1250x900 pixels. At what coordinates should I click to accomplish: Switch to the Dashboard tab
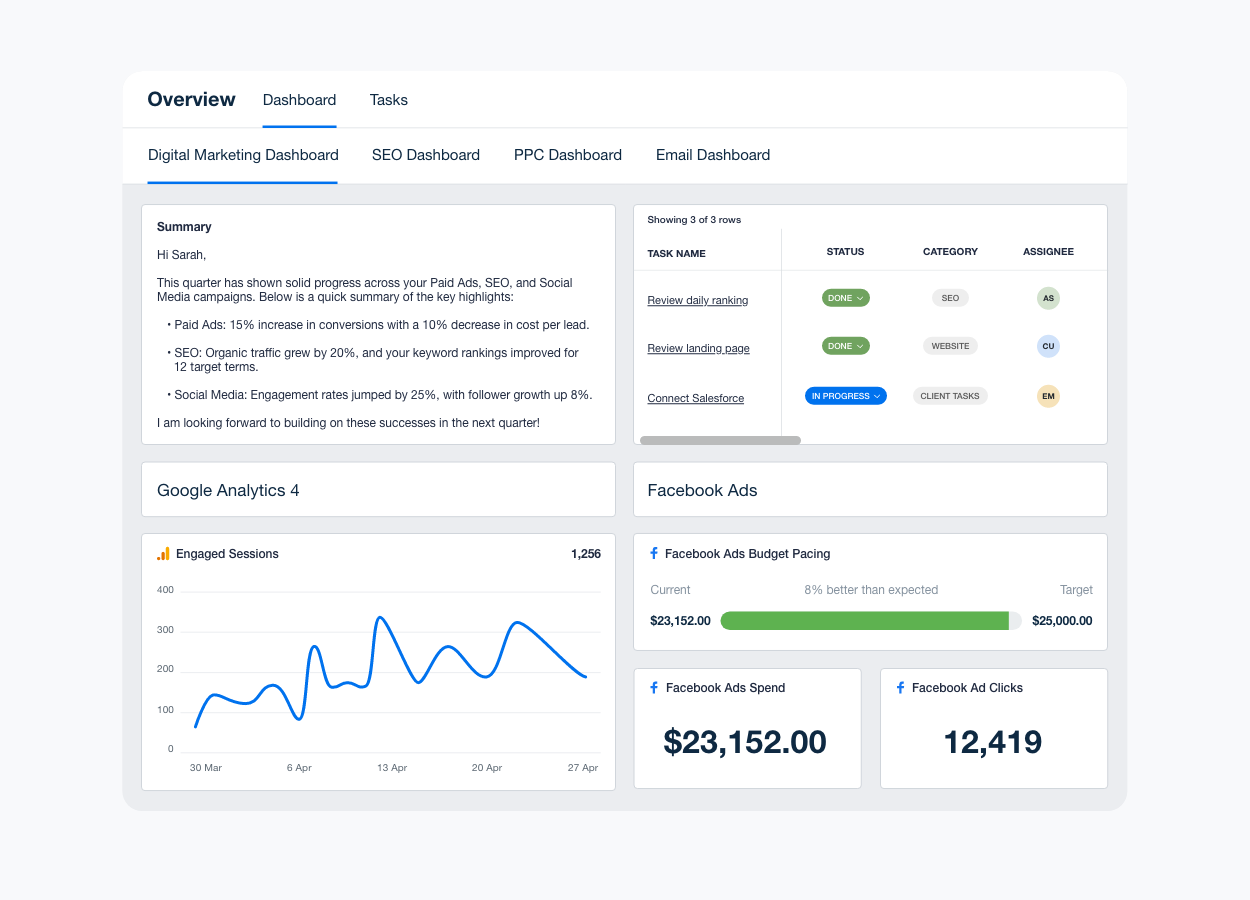pos(299,100)
